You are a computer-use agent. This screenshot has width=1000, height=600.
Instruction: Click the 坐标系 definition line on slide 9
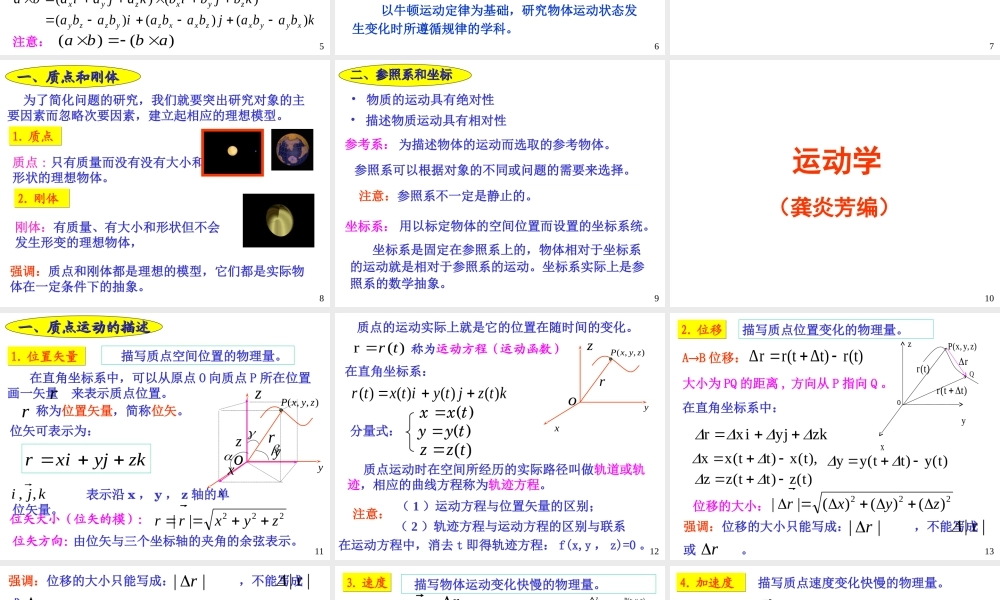(x=497, y=226)
